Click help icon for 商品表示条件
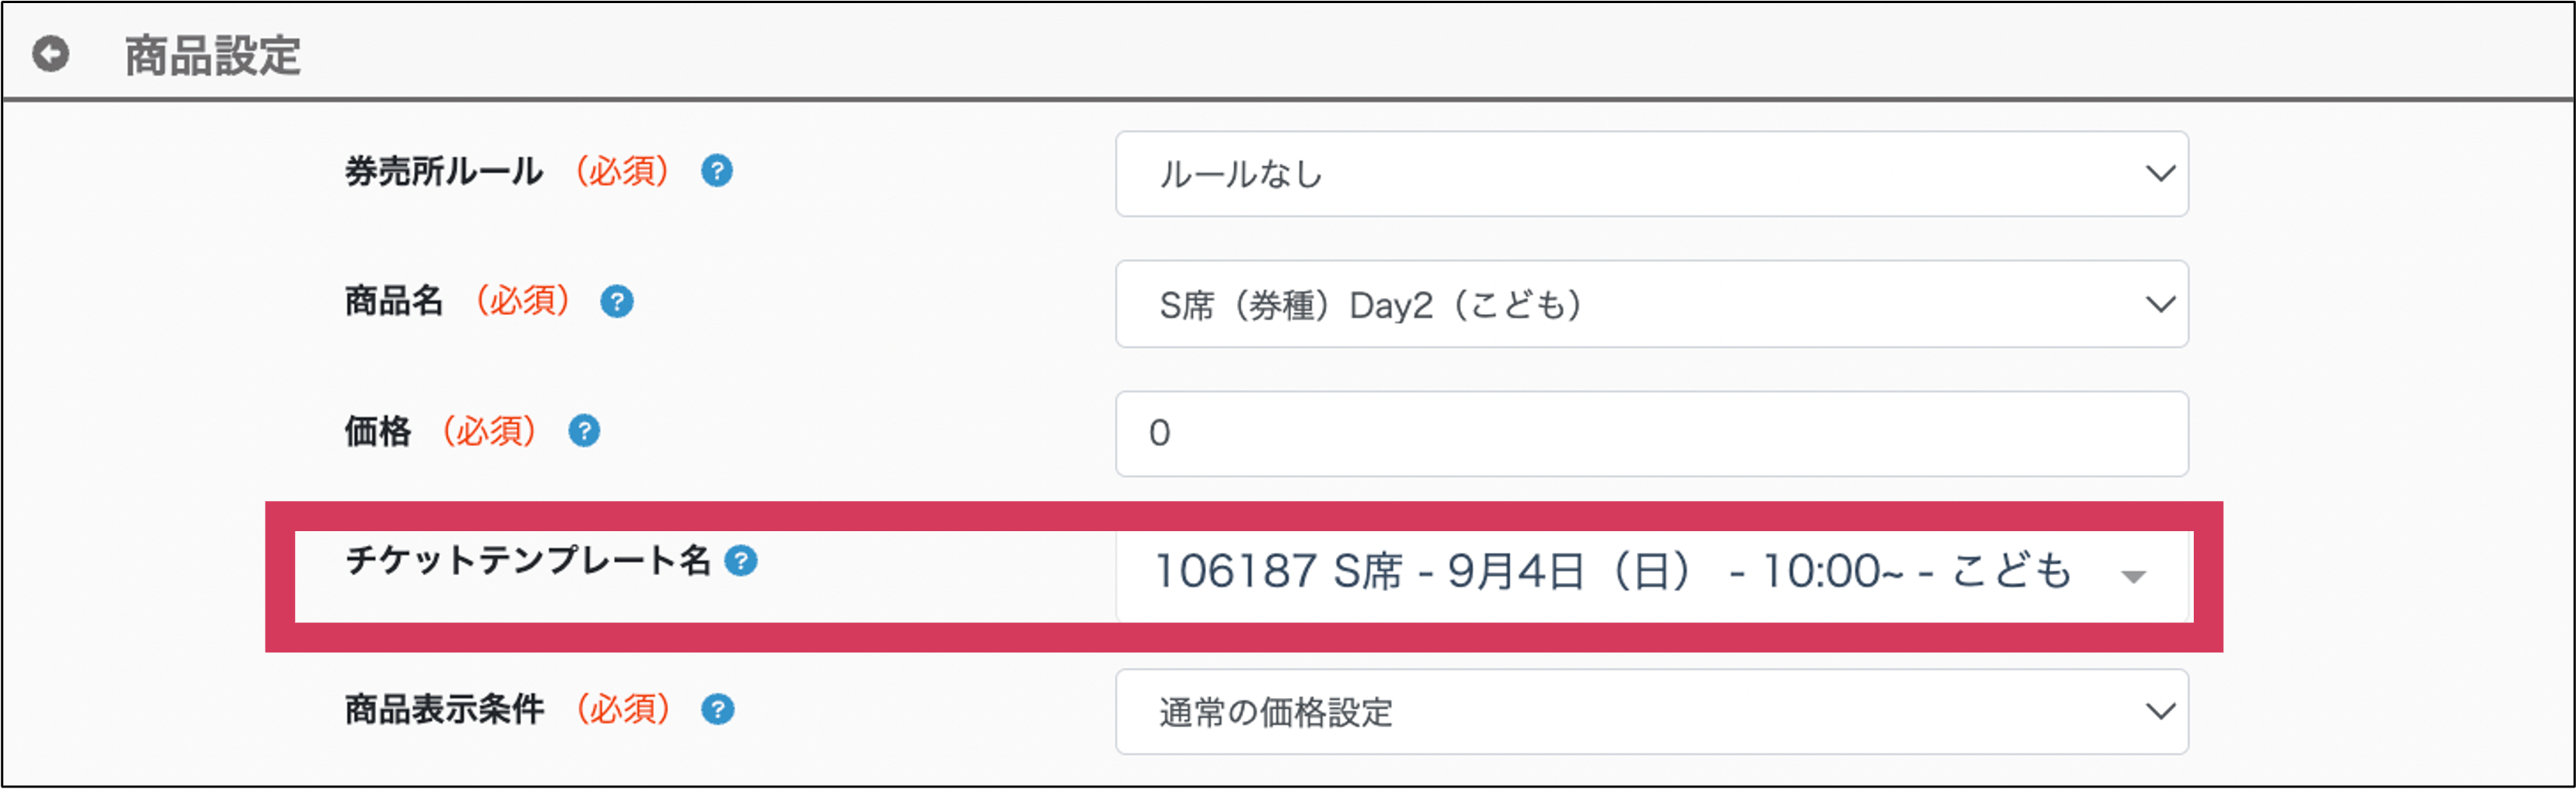This screenshot has width=2576, height=789. 717,709
